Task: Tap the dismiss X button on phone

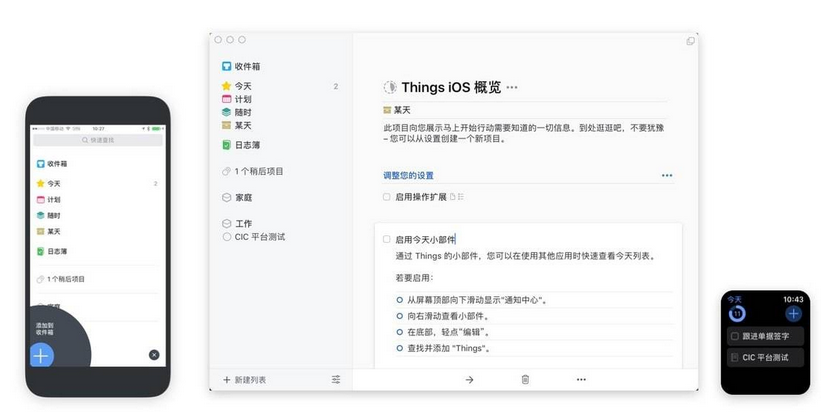Action: 154,355
